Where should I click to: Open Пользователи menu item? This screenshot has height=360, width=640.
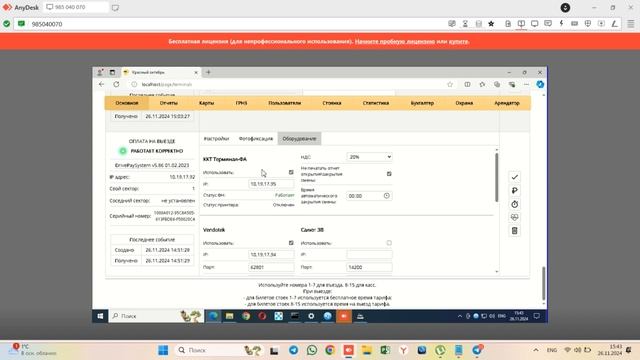[x=284, y=103]
